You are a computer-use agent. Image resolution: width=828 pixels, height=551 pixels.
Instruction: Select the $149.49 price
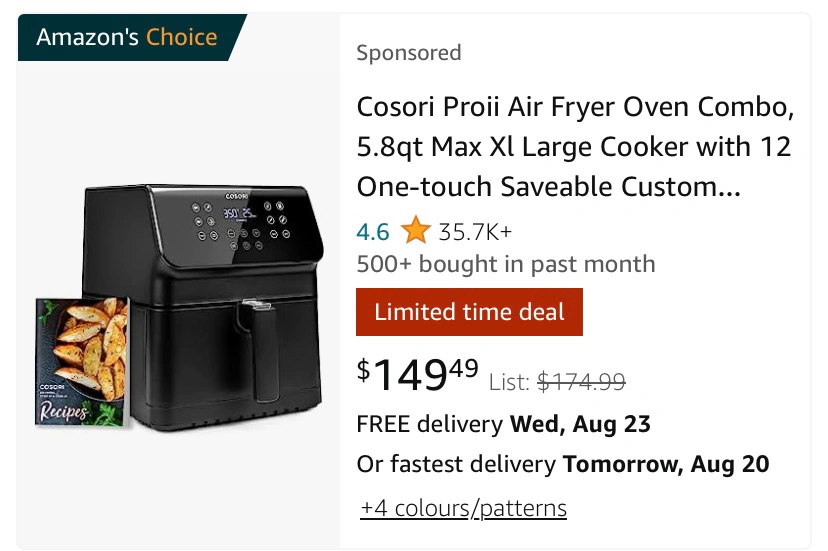pyautogui.click(x=418, y=373)
